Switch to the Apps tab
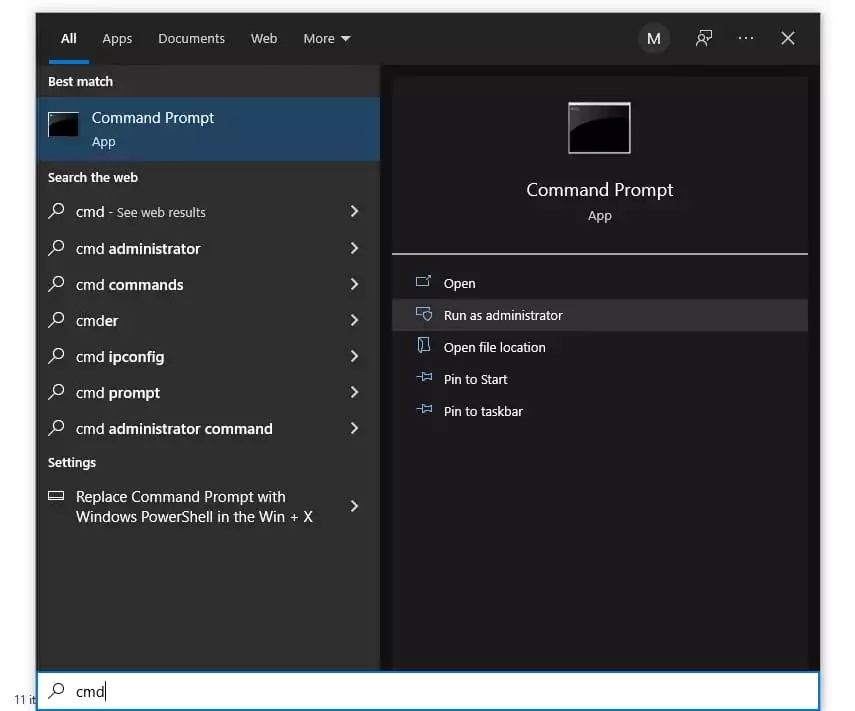Screen dimensions: 855x711 (x=117, y=39)
